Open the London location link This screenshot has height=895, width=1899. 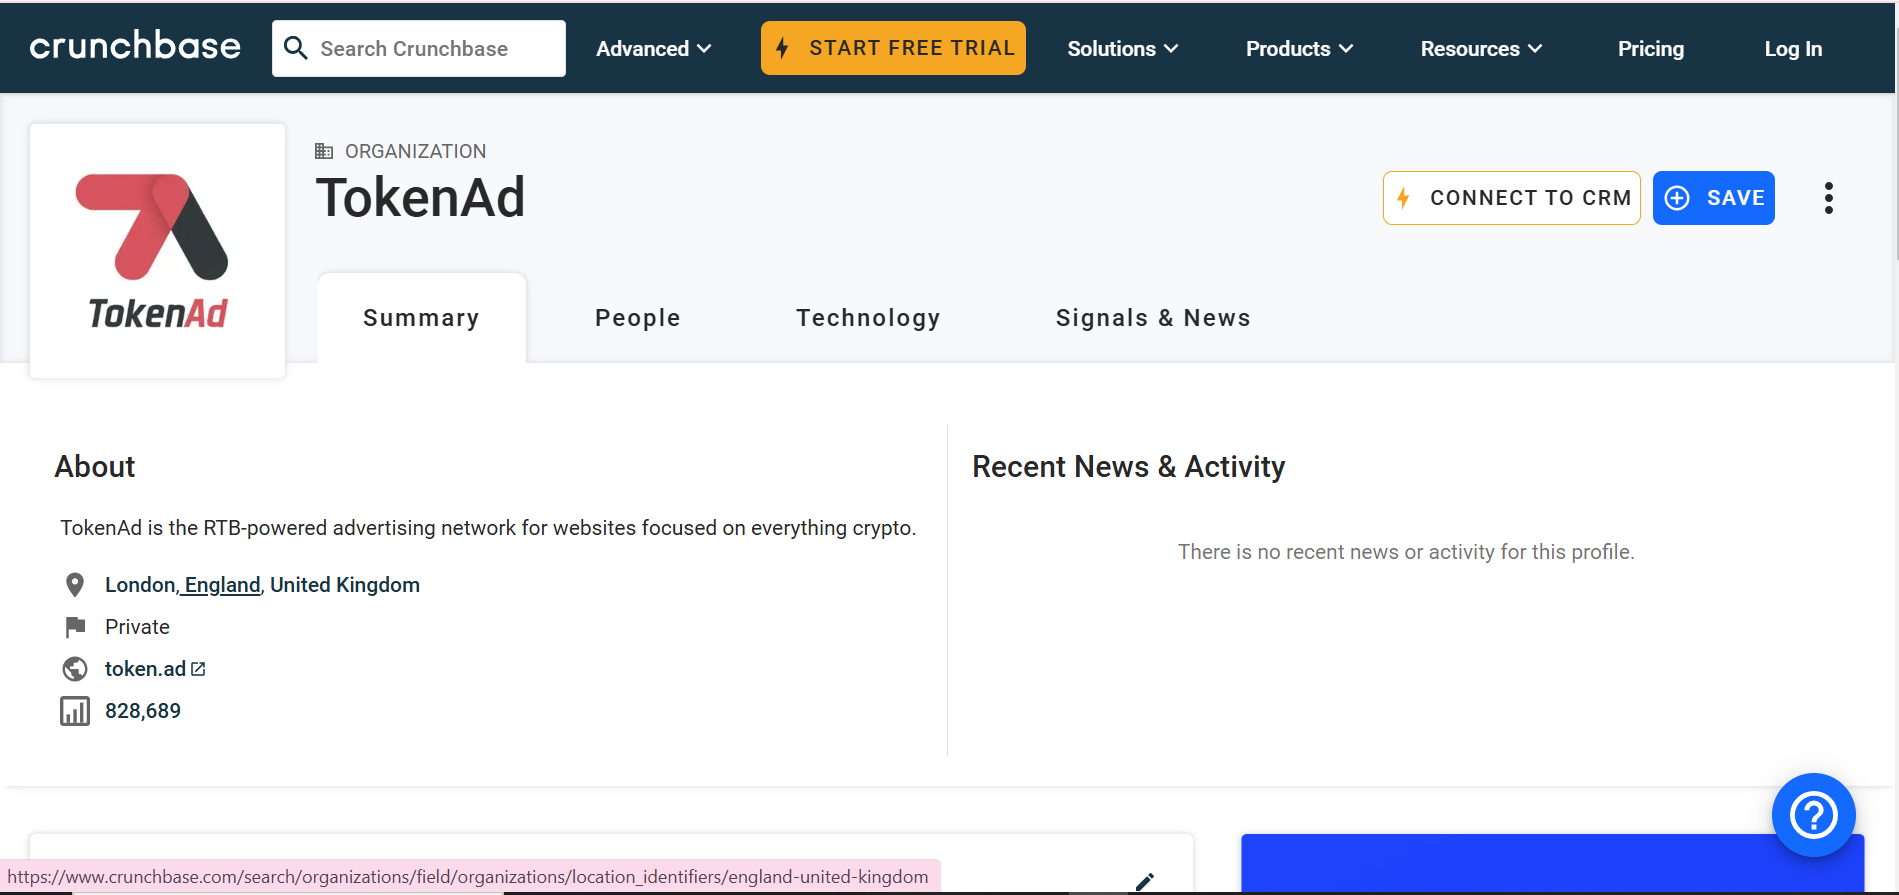(140, 585)
